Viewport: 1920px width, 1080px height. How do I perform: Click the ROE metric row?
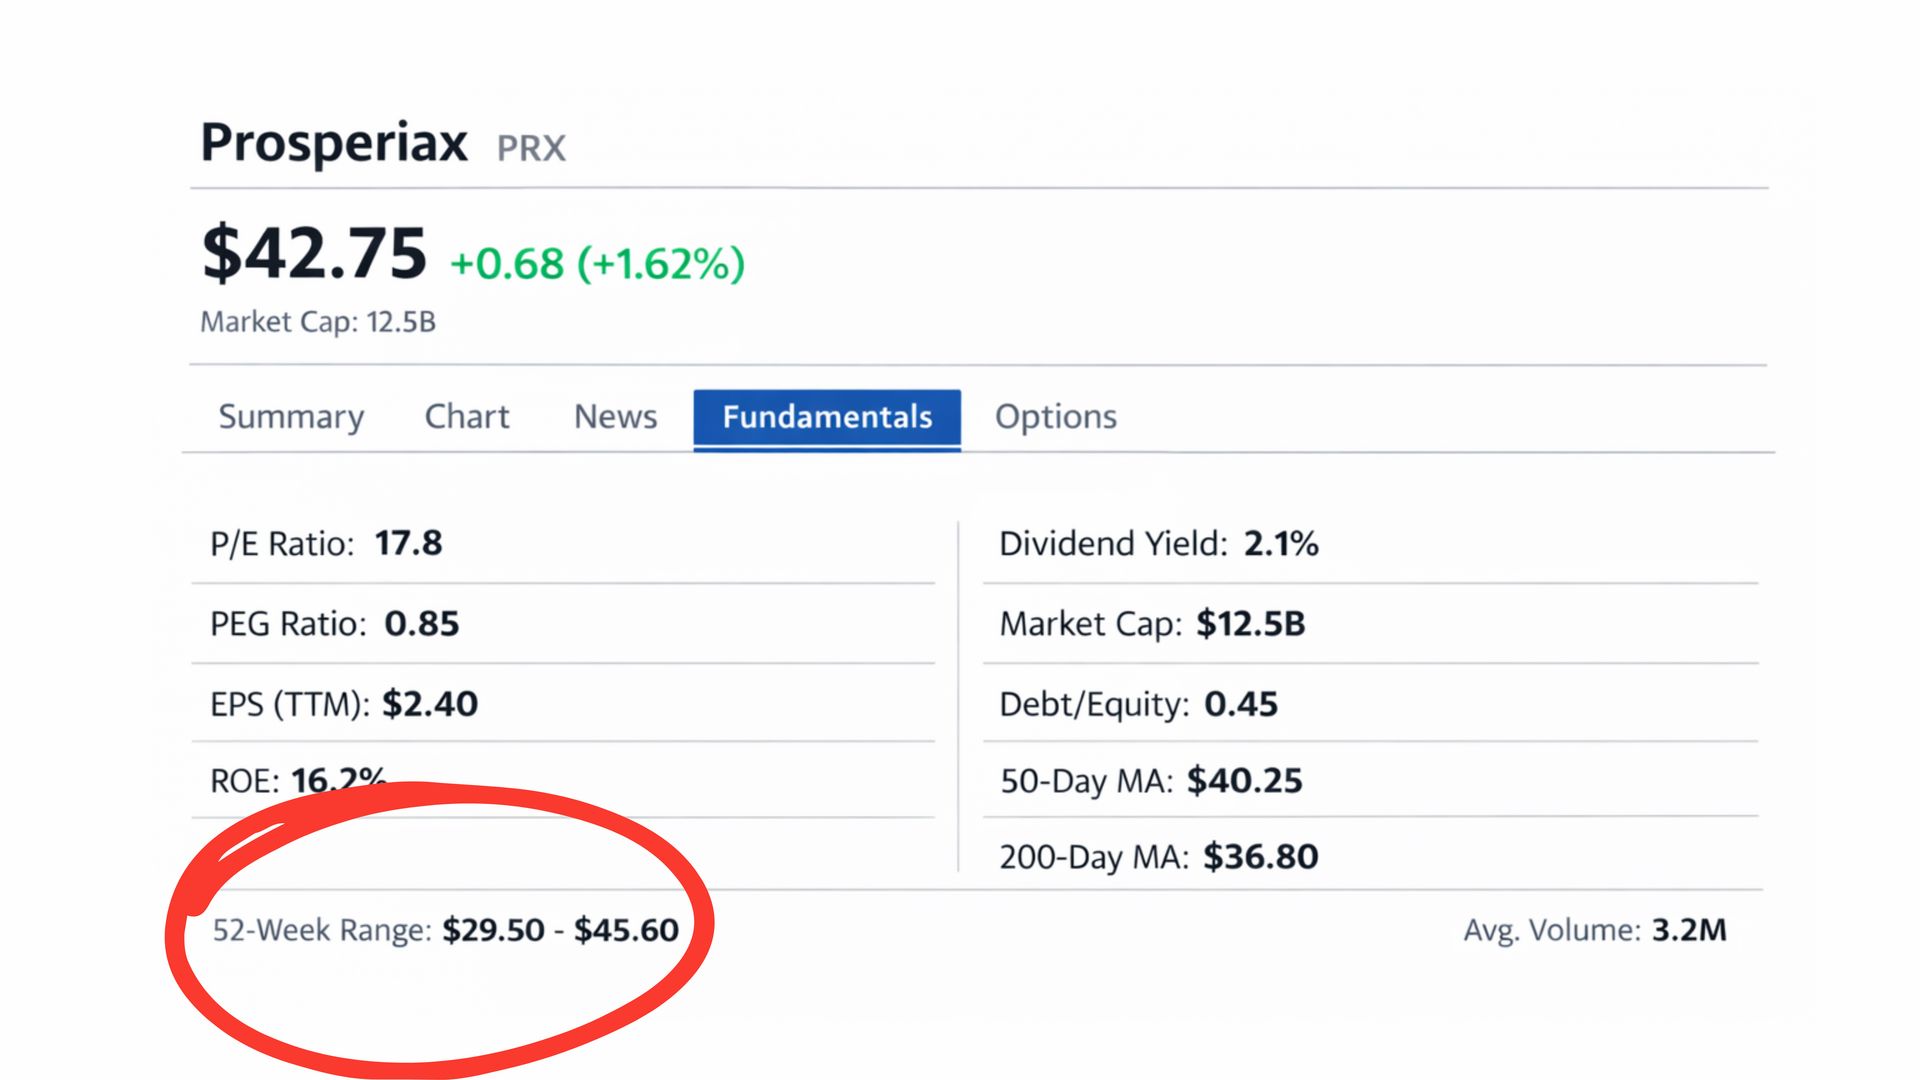coord(297,780)
